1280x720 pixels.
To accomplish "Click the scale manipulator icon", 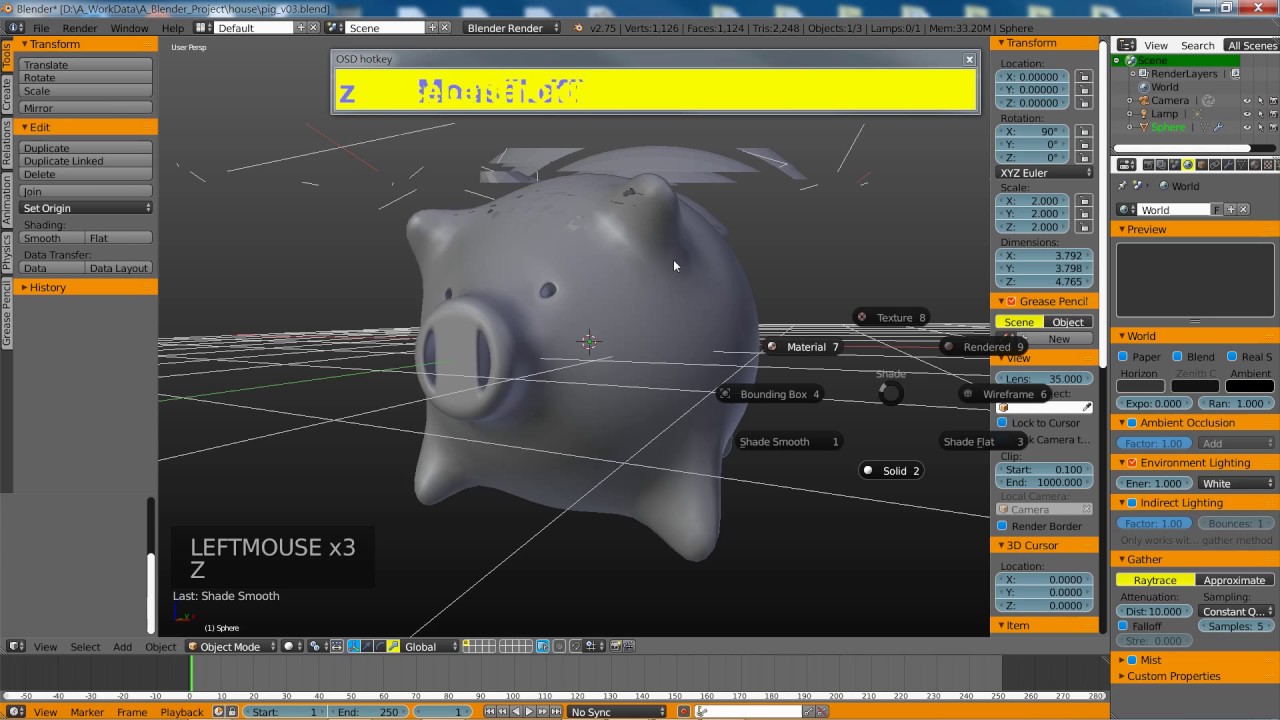I will point(393,646).
